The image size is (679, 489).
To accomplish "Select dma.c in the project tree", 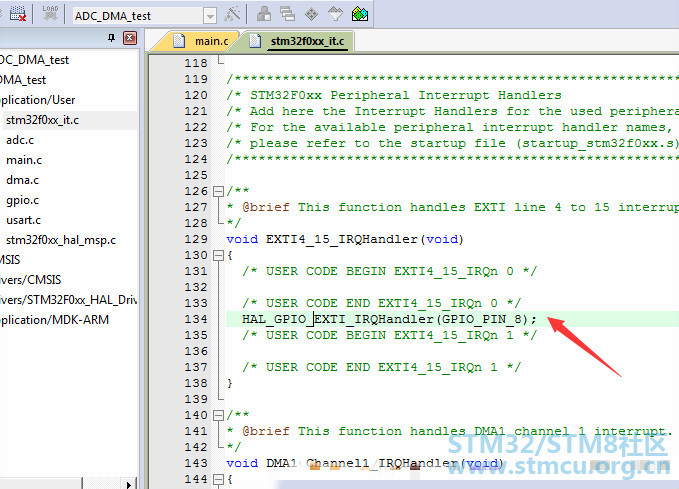I will (23, 180).
